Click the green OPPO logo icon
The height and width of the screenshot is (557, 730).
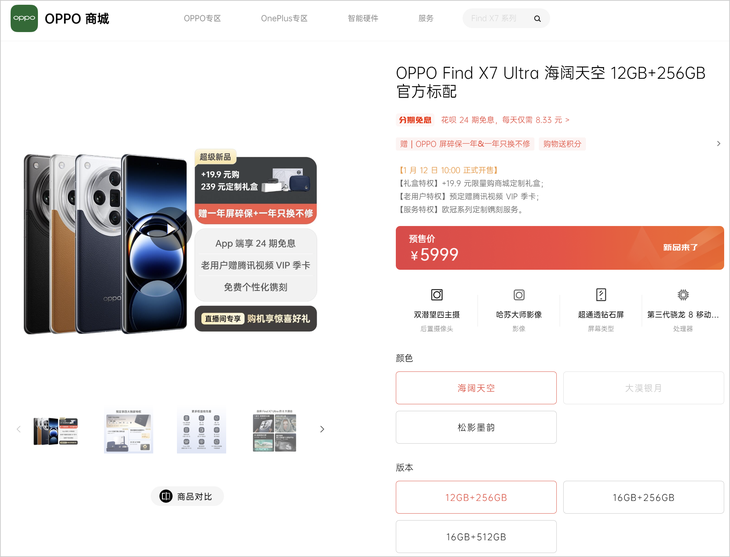click(24, 19)
